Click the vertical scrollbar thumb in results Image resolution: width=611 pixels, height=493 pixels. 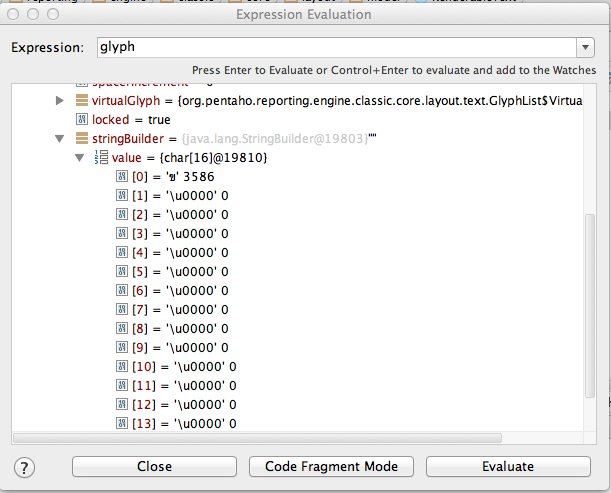pyautogui.click(x=590, y=306)
